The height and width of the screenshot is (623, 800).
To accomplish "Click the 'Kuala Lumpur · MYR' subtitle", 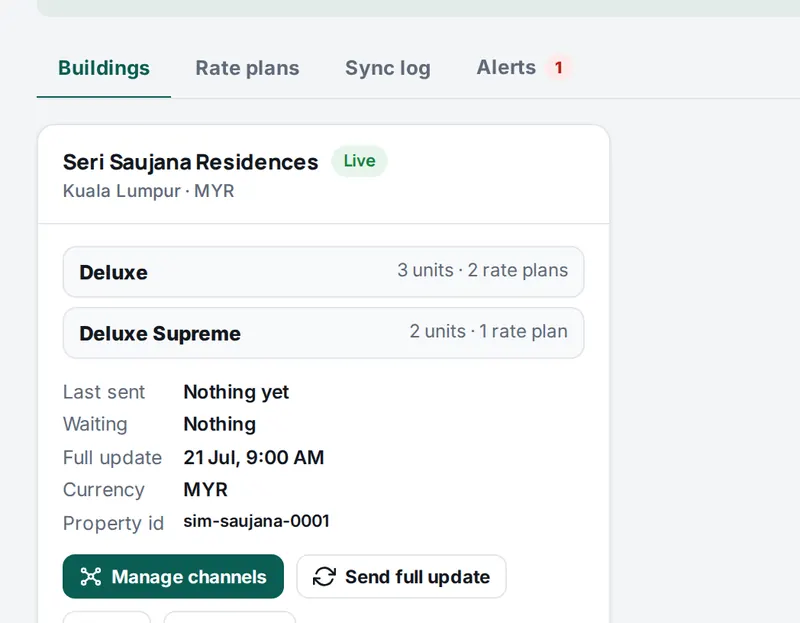I will (148, 191).
